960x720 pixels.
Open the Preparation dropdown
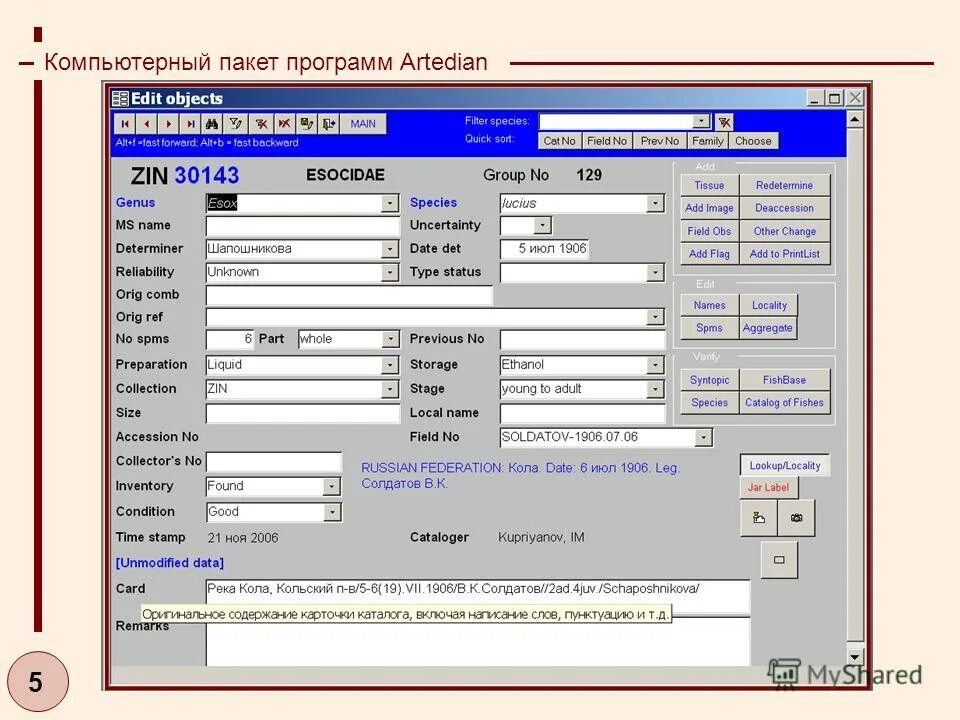[x=390, y=365]
